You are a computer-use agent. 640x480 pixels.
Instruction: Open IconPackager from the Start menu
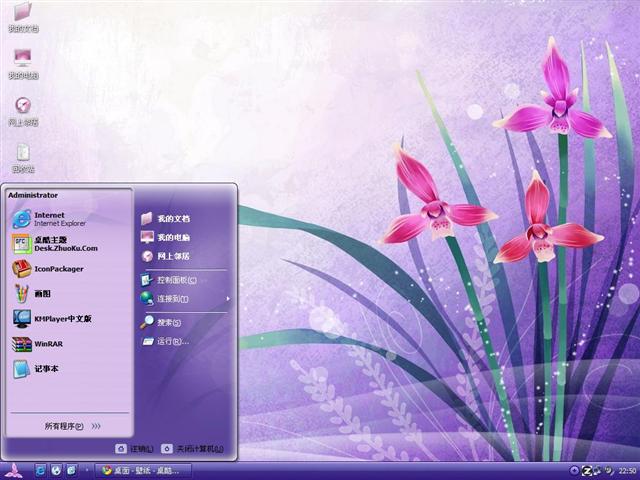[x=69, y=269]
